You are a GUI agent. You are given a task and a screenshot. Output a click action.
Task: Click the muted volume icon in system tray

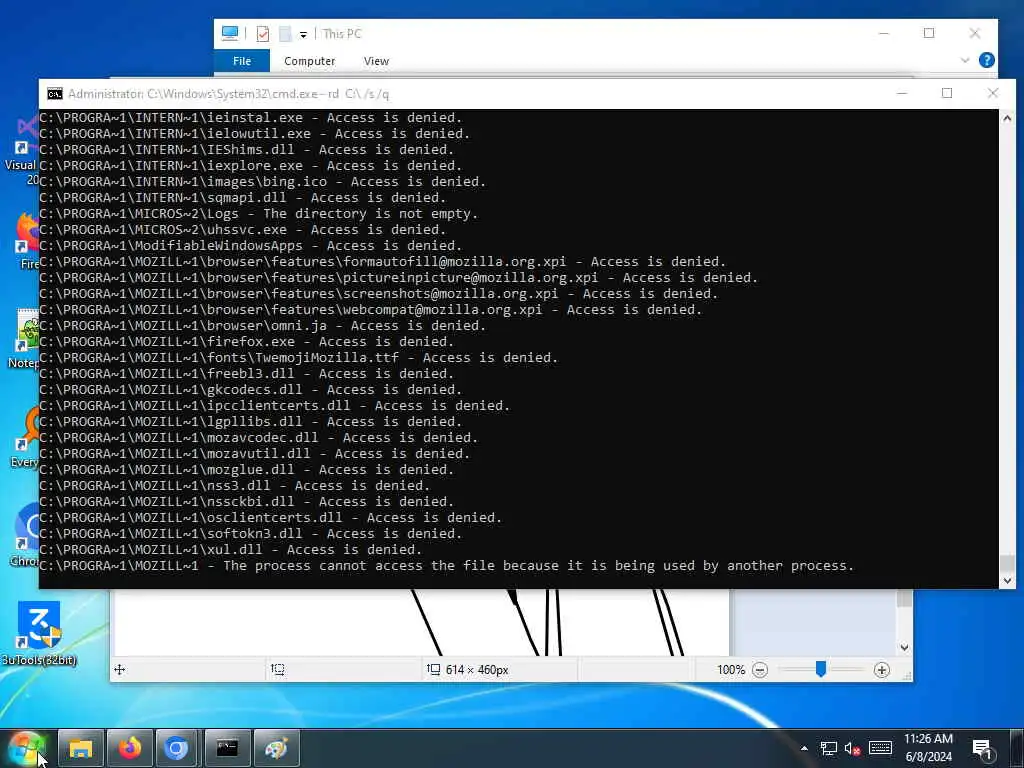852,748
